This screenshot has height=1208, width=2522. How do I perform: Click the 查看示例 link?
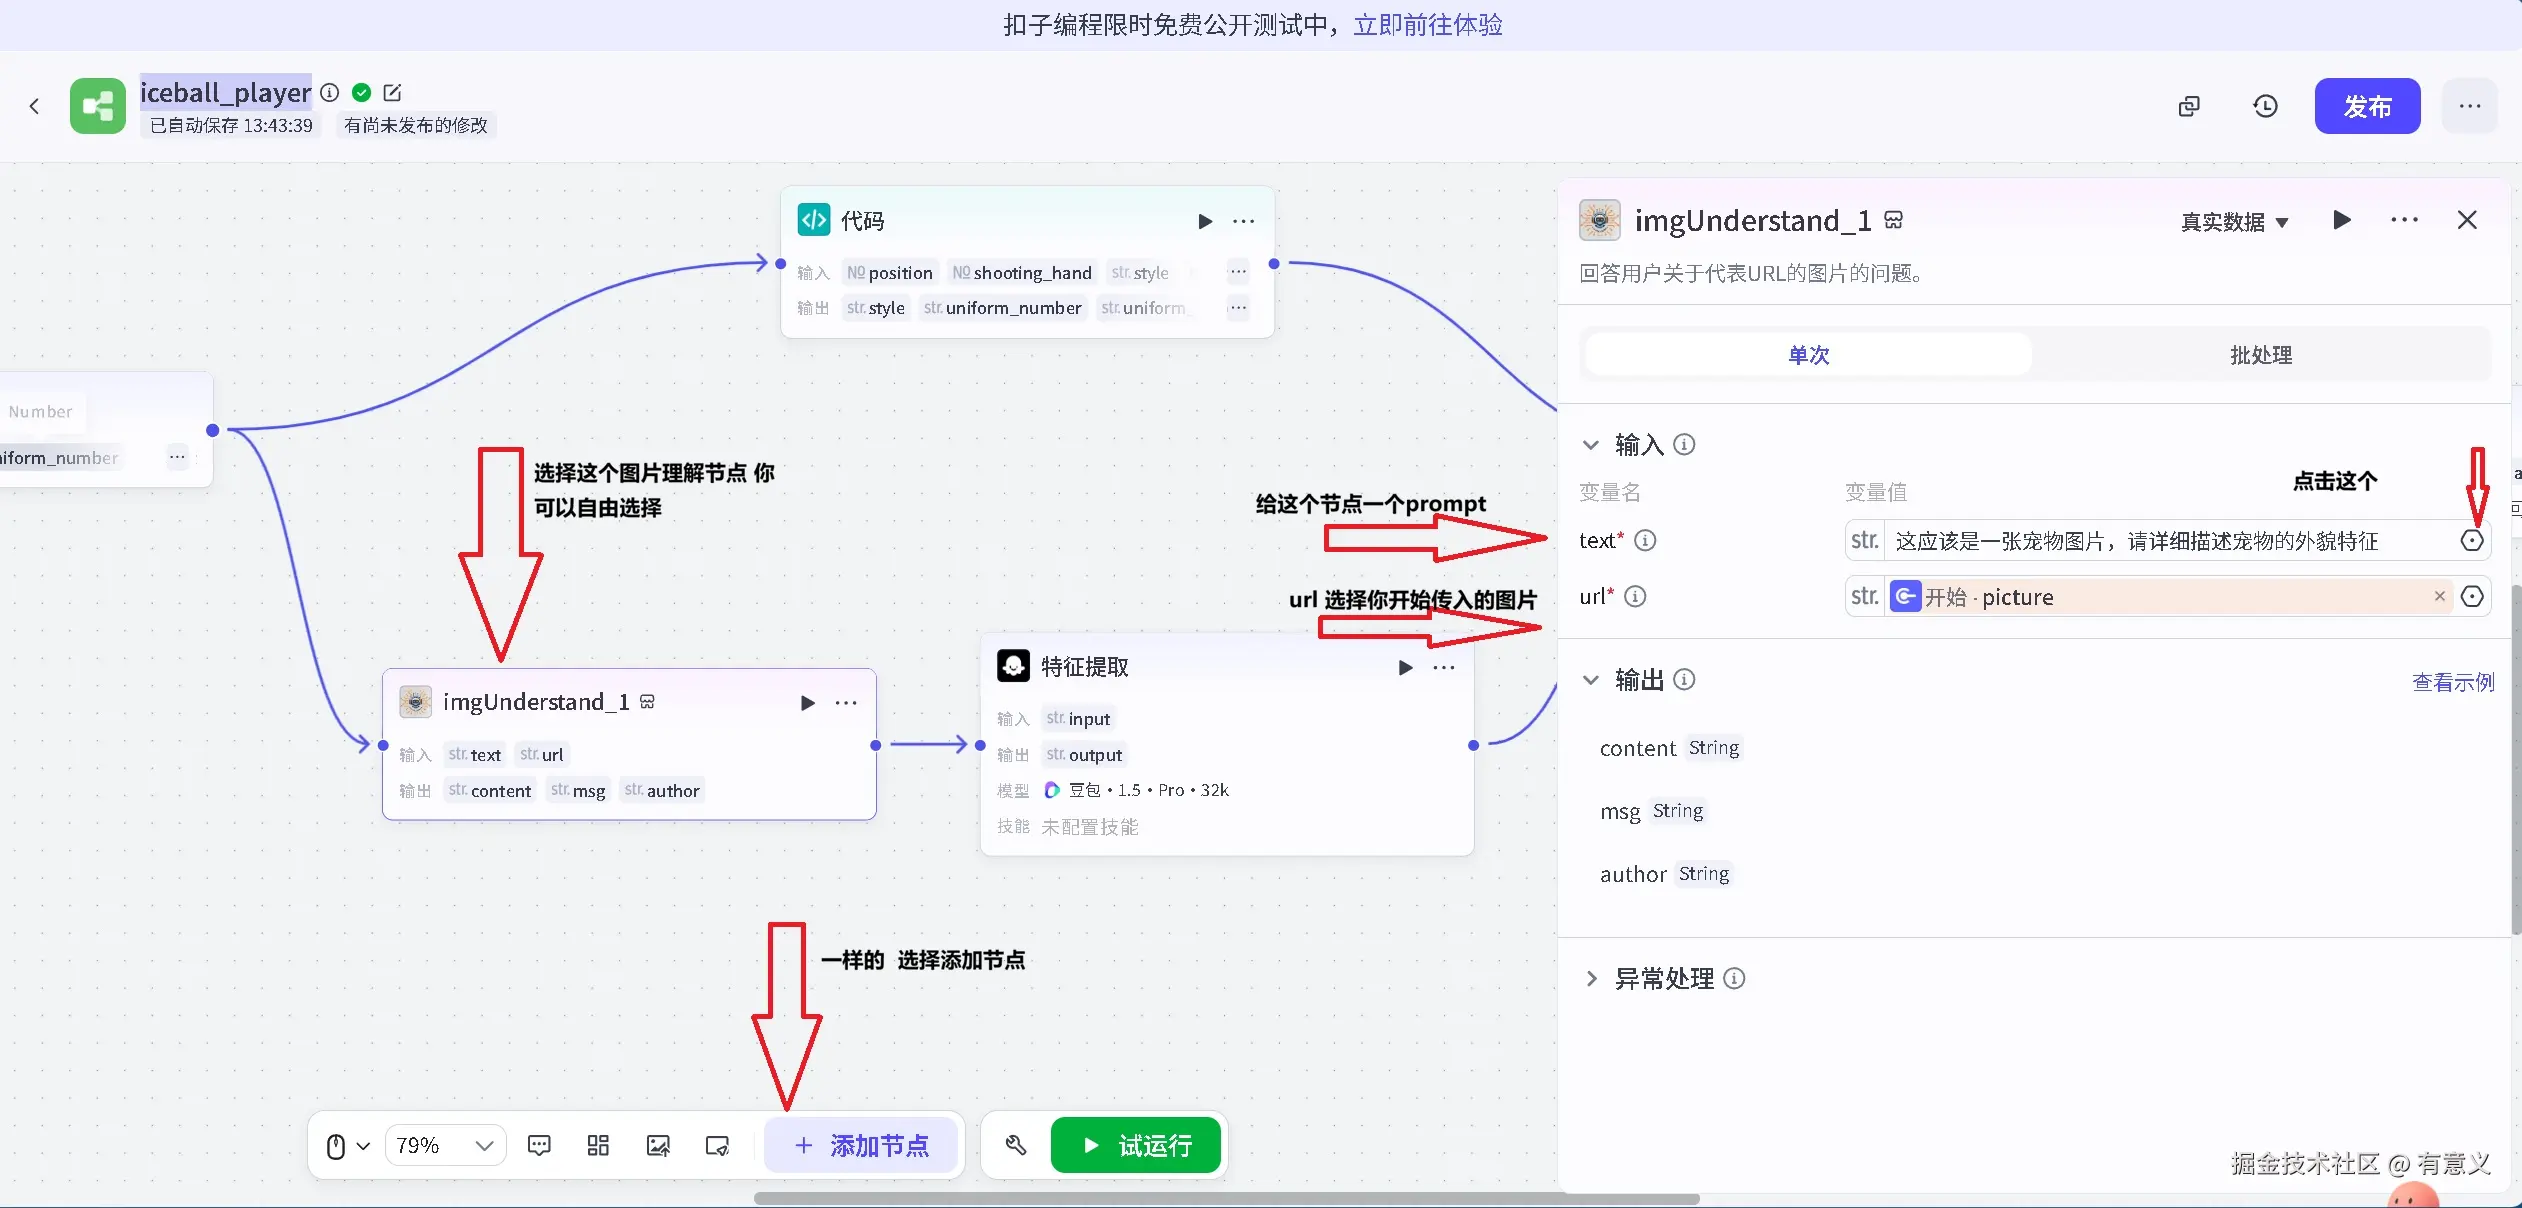coord(2451,682)
